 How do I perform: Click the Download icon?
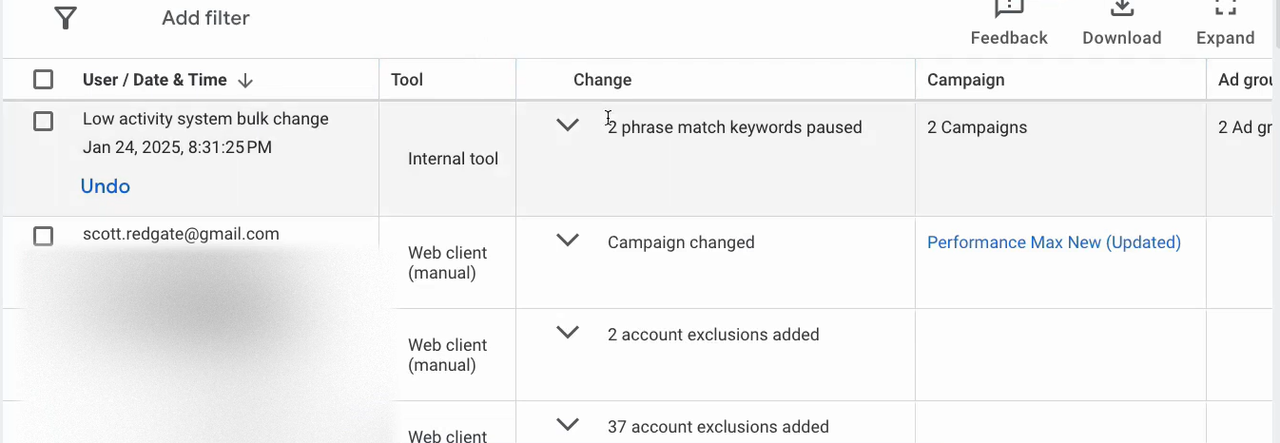(x=1122, y=9)
